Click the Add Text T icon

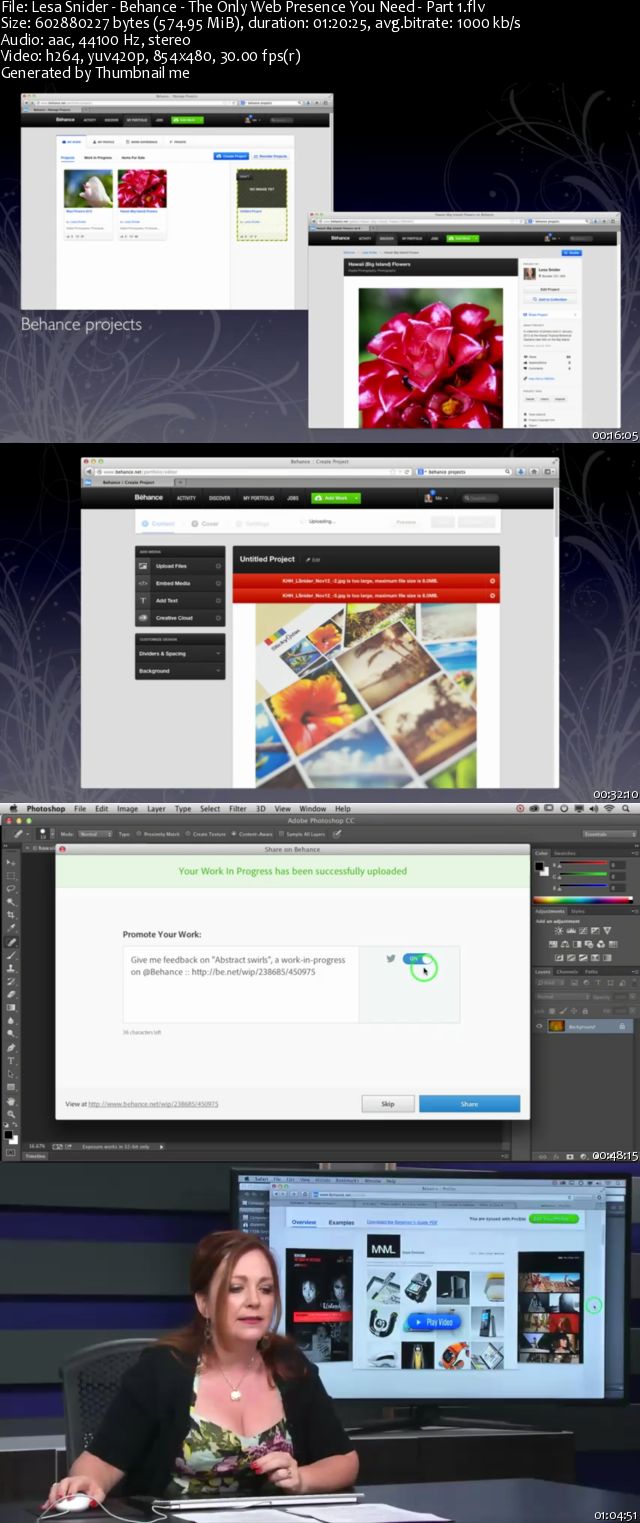click(144, 600)
